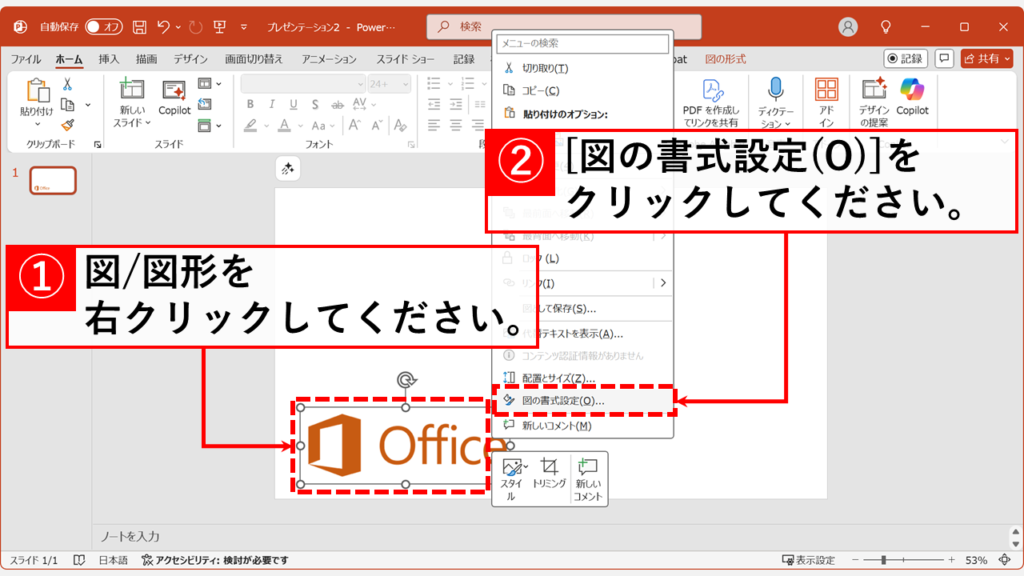Toggle the AutoSave (自動保存) switch
Image resolution: width=1024 pixels, height=576 pixels.
[103, 27]
